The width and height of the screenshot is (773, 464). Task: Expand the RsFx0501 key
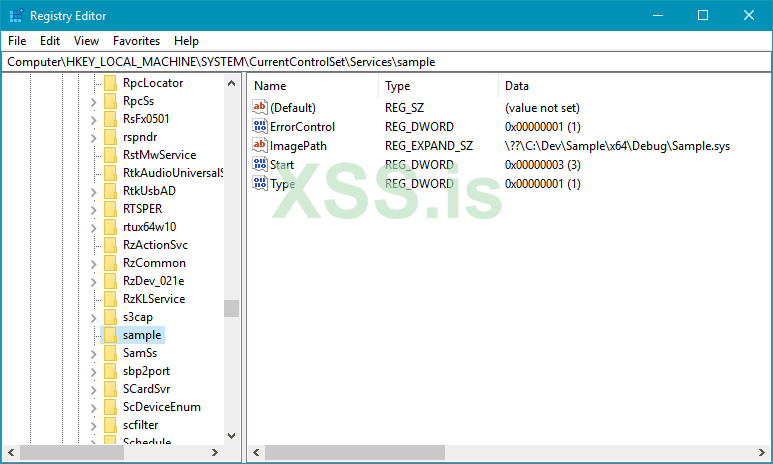coord(94,120)
